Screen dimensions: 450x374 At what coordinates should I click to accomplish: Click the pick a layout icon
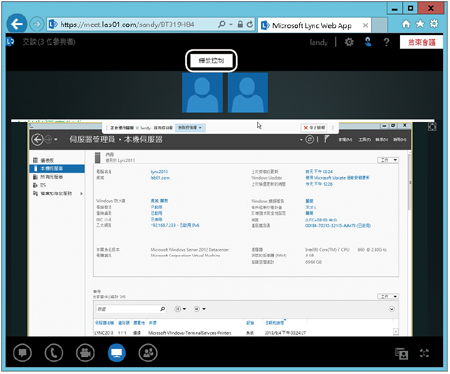(401, 353)
